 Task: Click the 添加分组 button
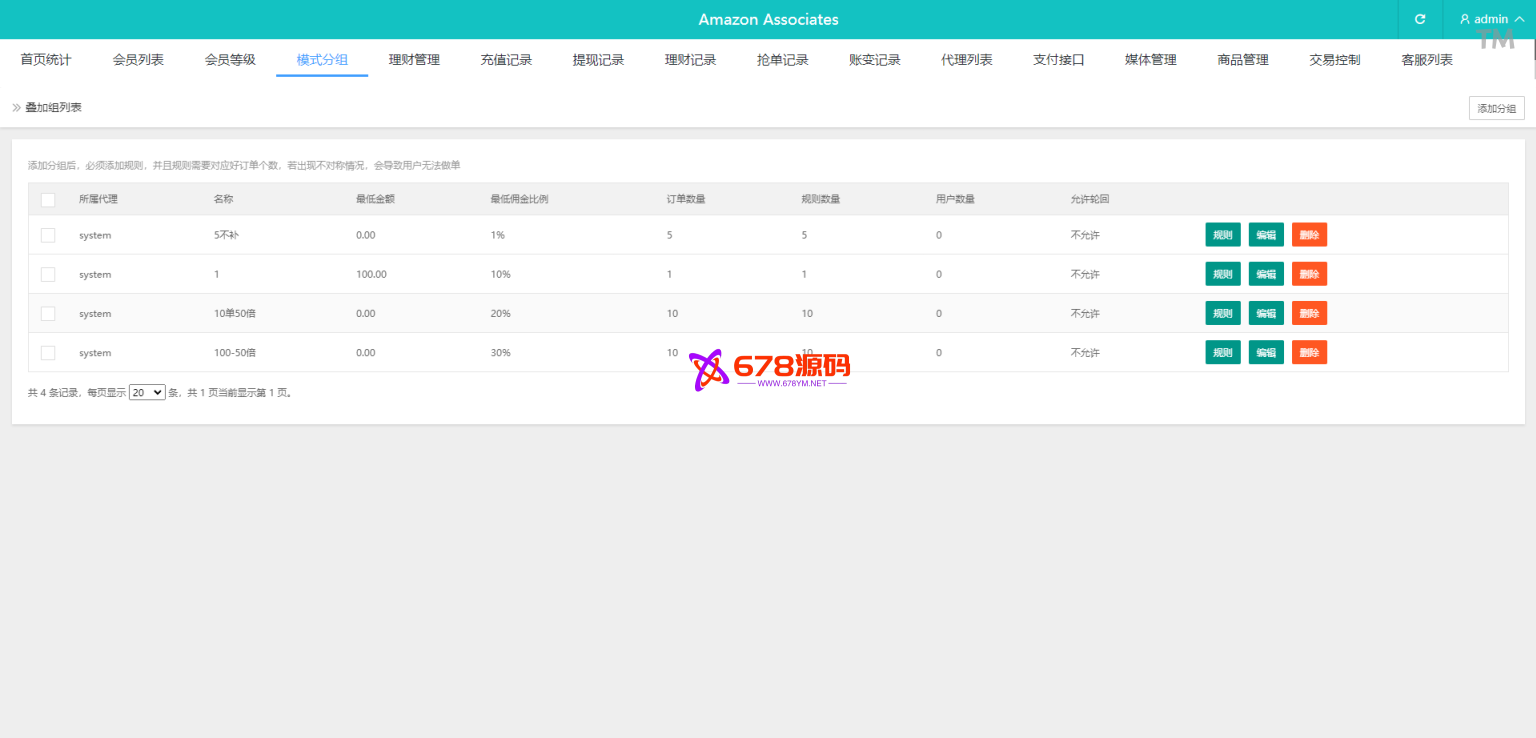[1496, 108]
